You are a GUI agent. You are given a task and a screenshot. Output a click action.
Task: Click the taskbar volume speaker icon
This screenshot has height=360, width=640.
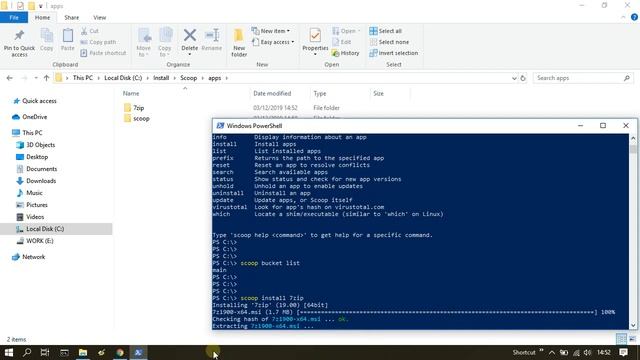coord(587,352)
